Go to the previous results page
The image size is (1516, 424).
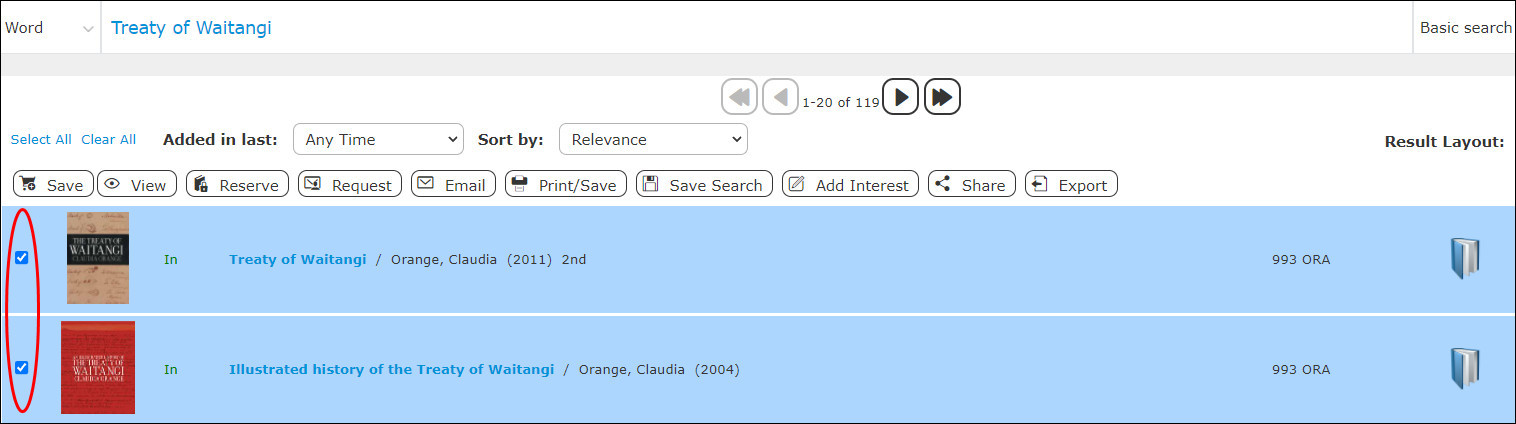coord(780,97)
